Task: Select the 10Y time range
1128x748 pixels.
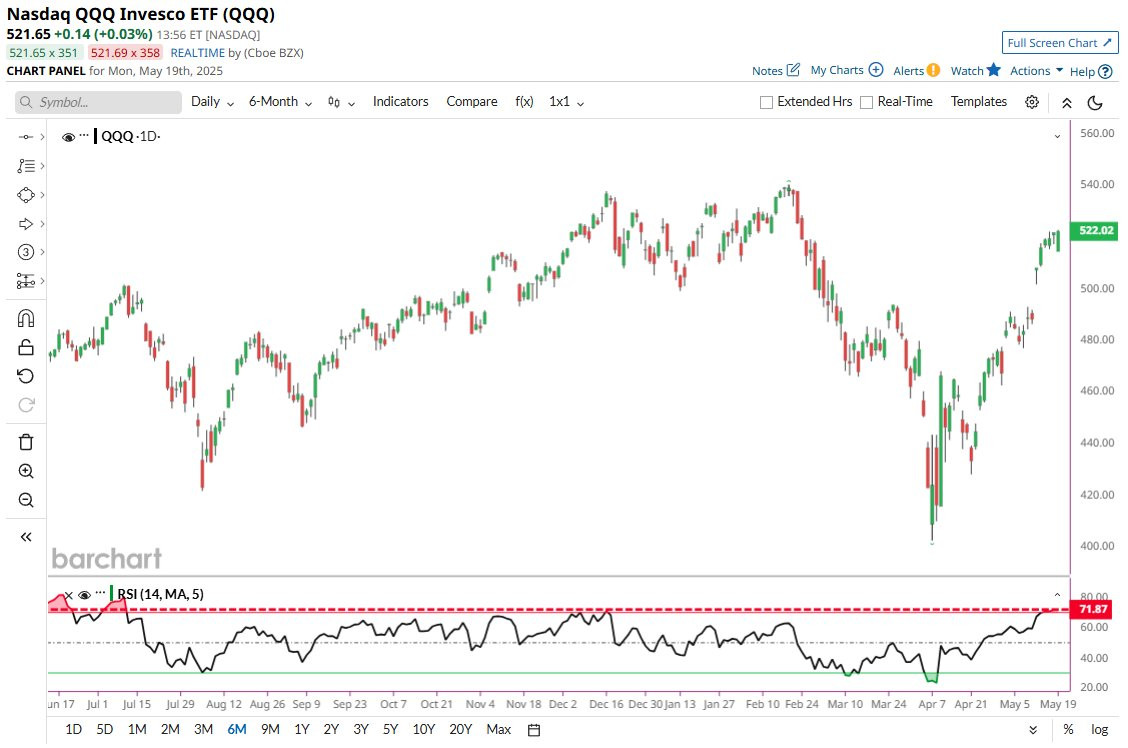Action: 424,729
